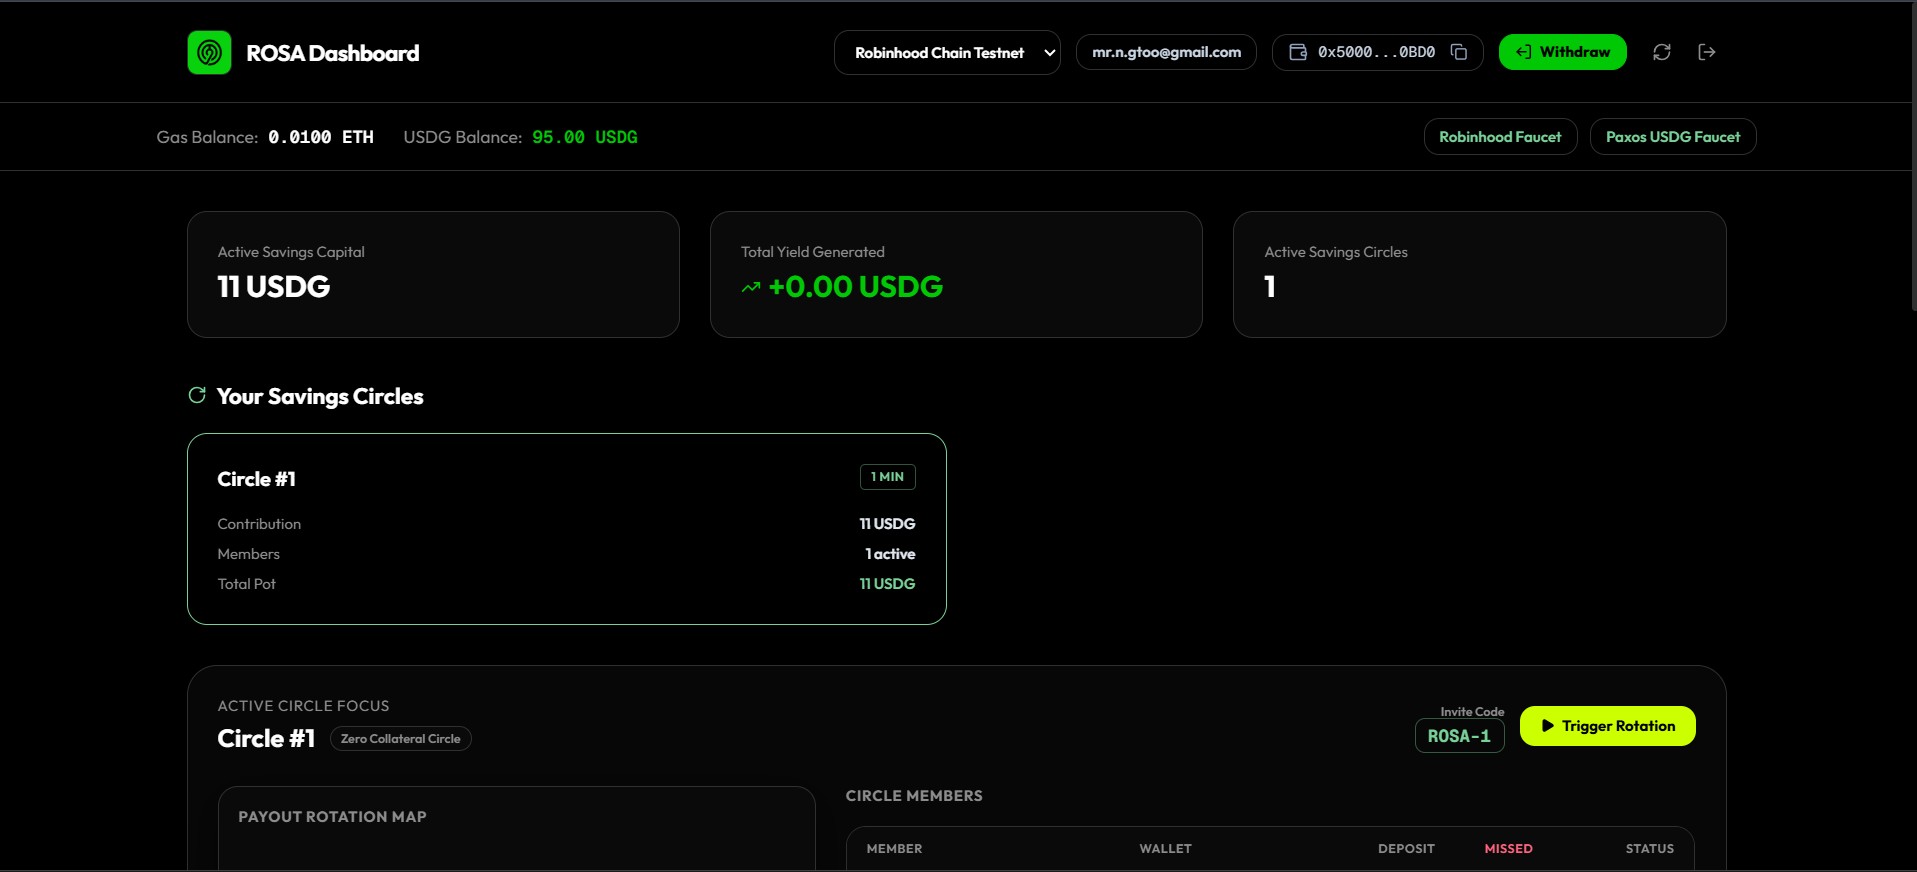Log out with the exit icon

coord(1707,52)
